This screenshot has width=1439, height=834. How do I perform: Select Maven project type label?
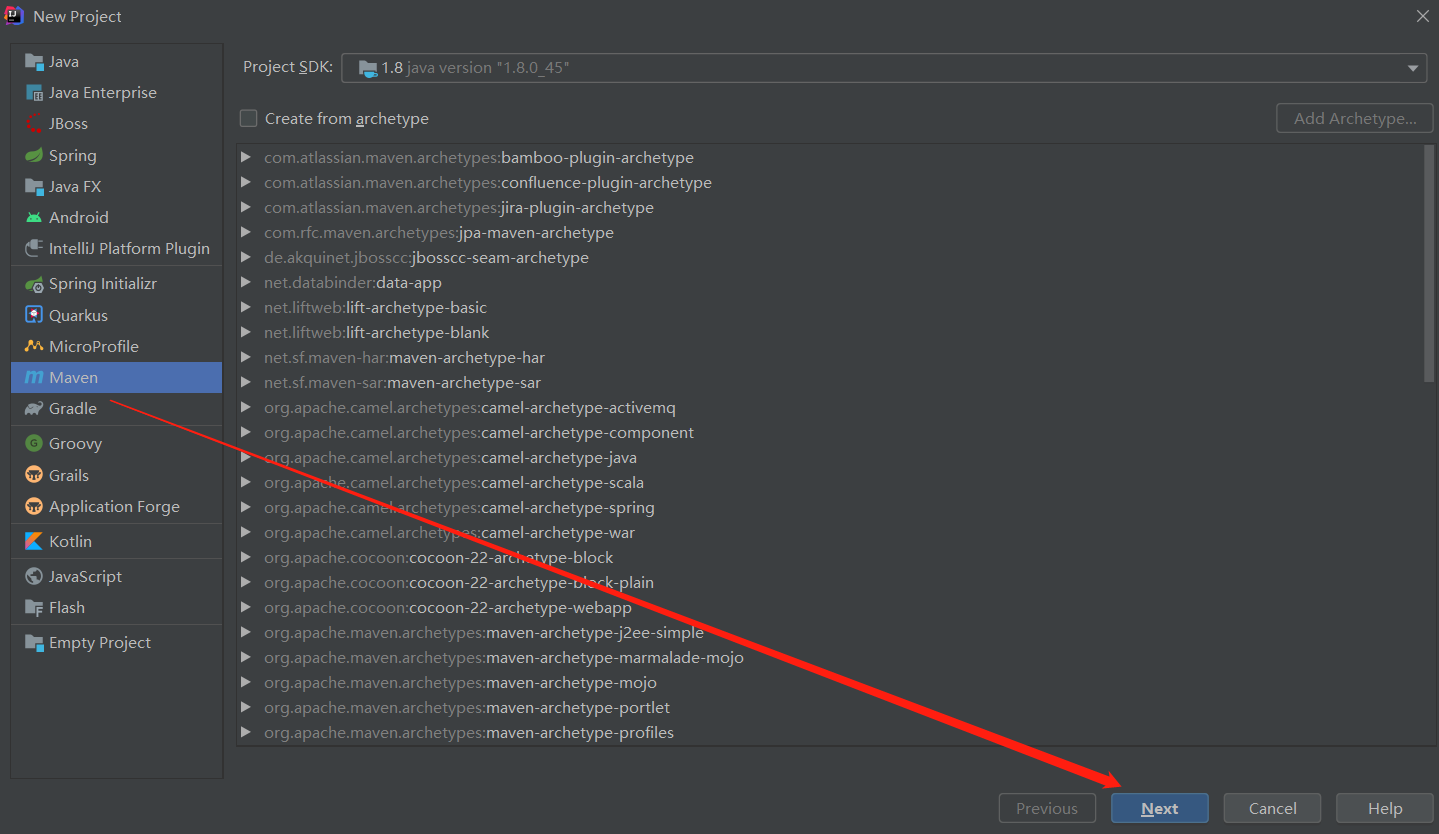74,378
